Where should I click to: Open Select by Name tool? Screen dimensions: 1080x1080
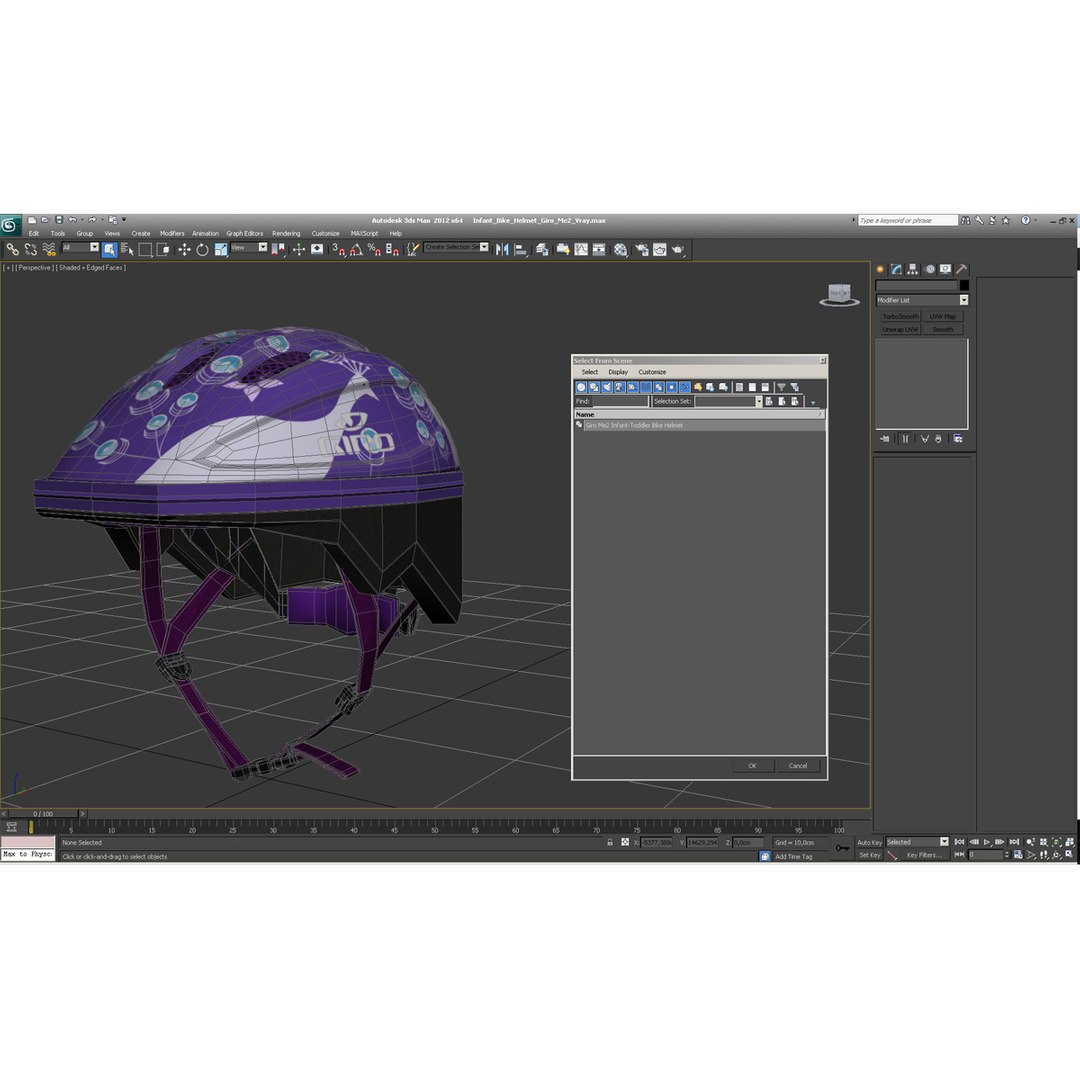click(x=127, y=249)
